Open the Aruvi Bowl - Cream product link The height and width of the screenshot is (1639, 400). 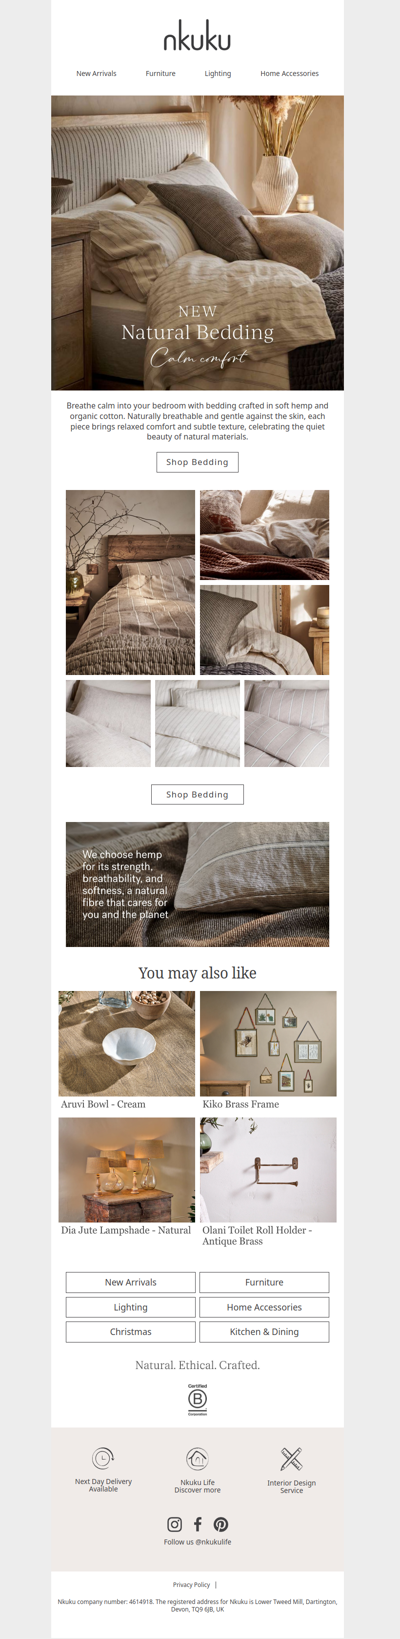click(103, 1104)
